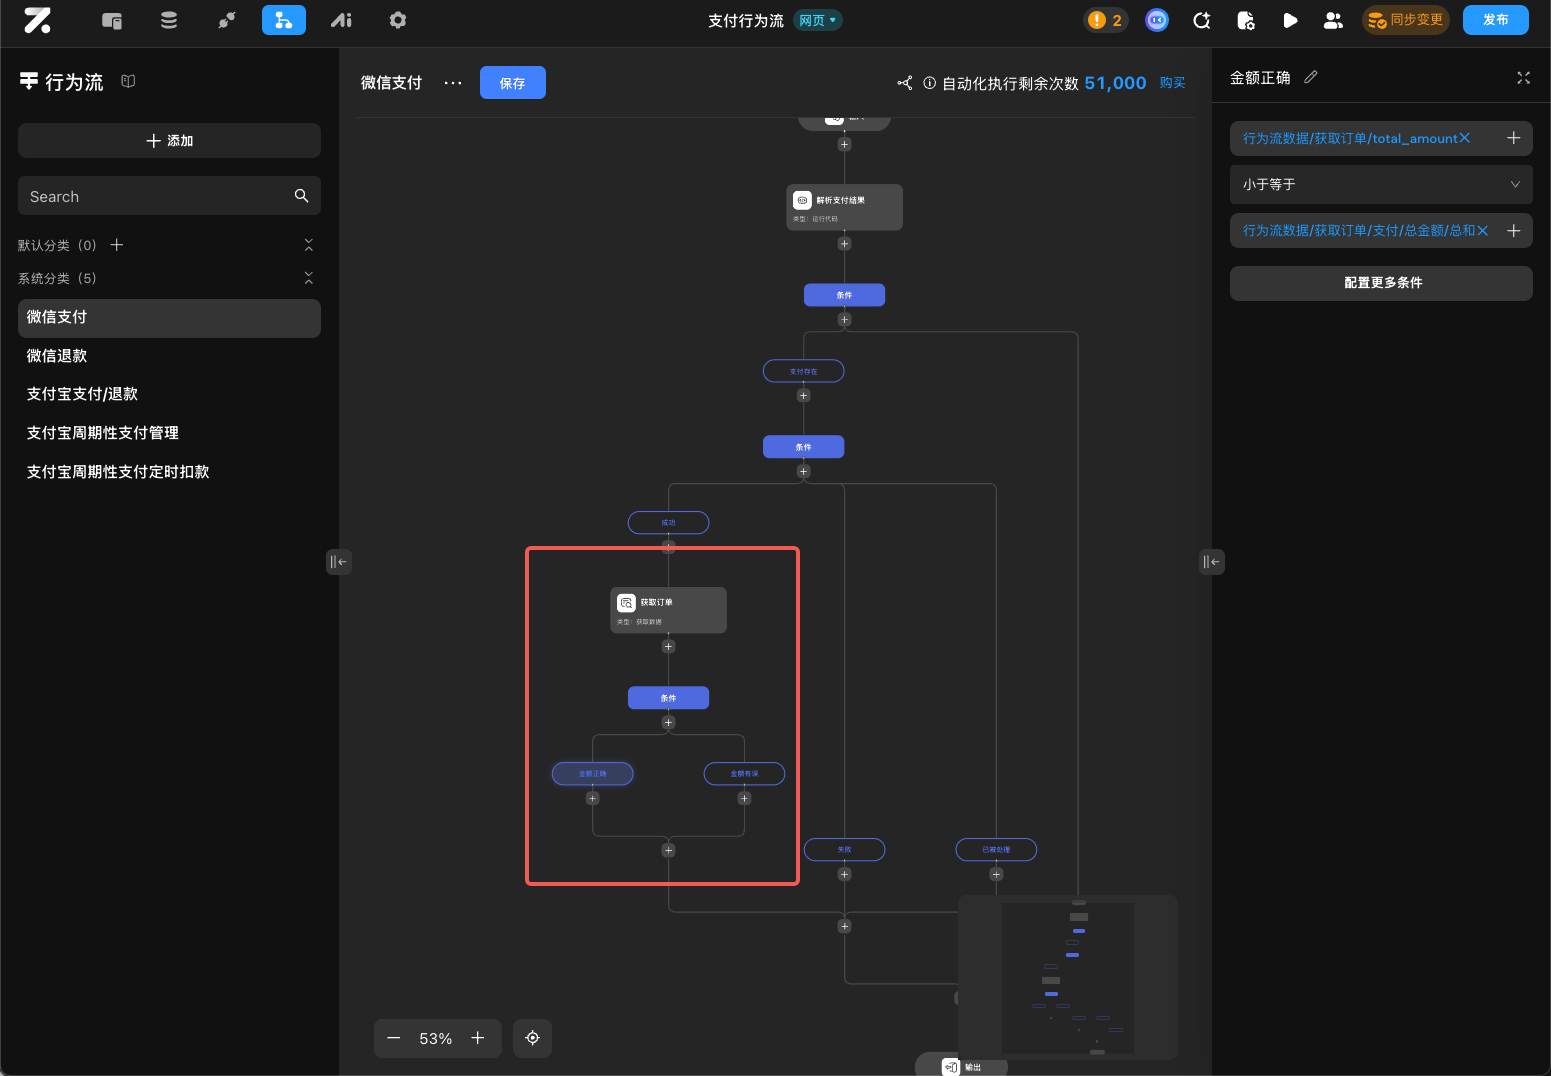Select 支付宝周期性支付管理 flow
Screen dimensions: 1551x1076
click(x=103, y=433)
